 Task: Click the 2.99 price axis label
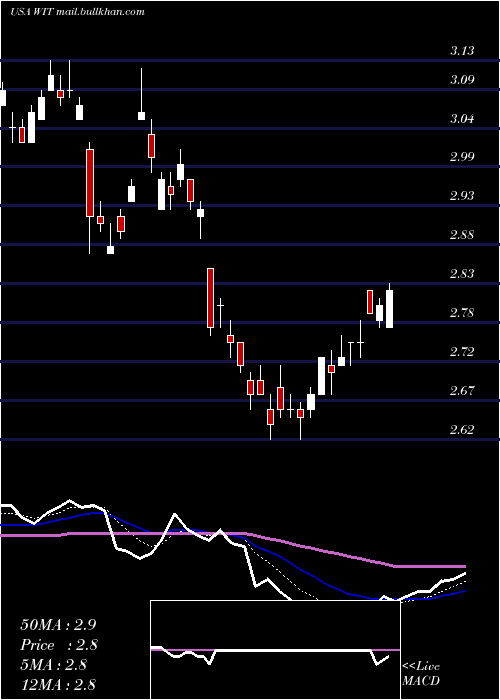[462, 157]
